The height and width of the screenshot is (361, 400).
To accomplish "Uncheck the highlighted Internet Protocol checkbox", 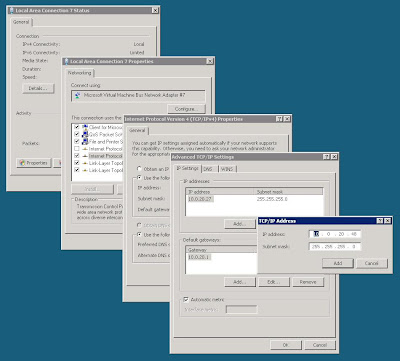I will pyautogui.click(x=77, y=156).
